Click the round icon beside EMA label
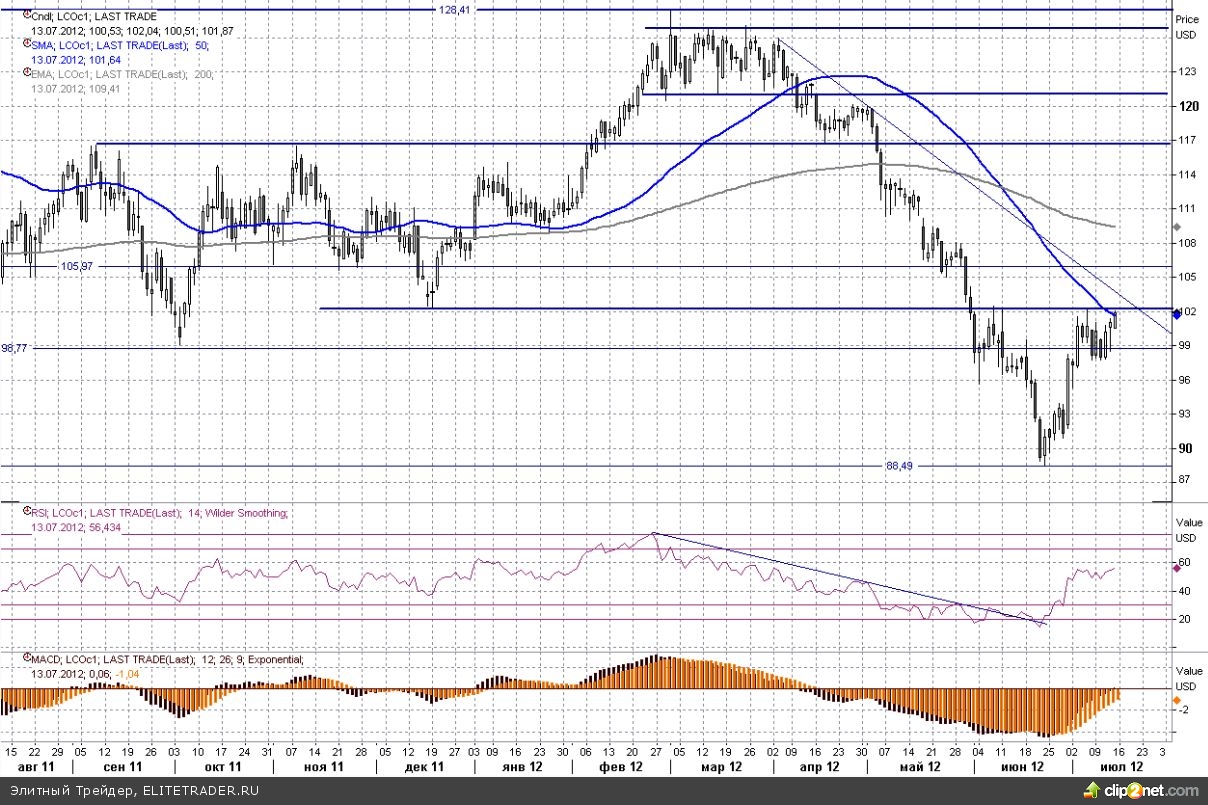The image size is (1208, 805). point(26,74)
